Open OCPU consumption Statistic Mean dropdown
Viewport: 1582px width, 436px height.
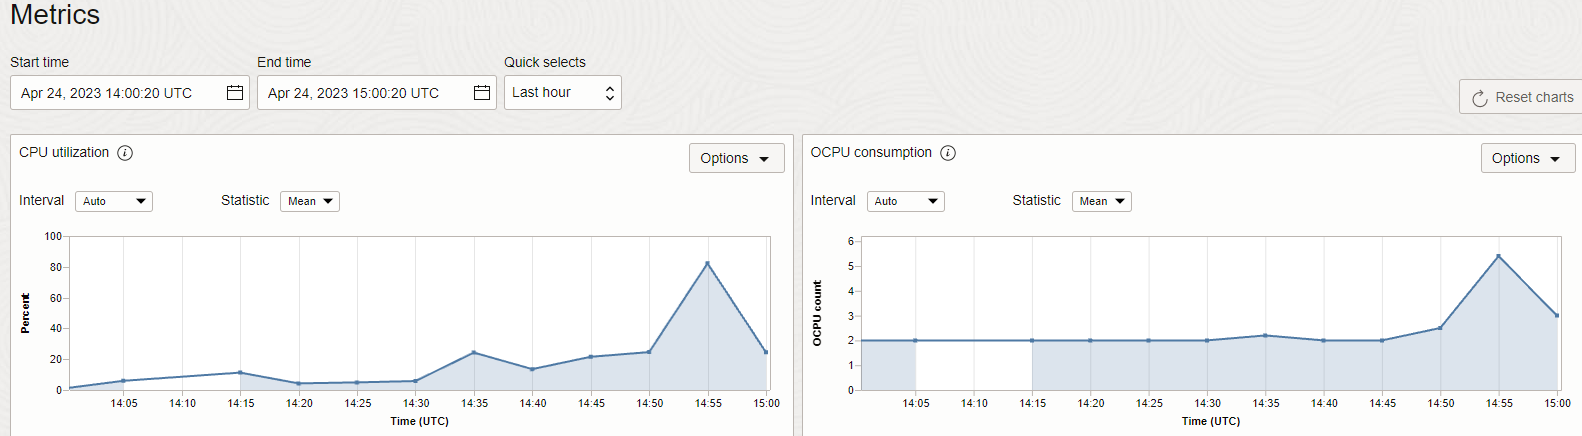coord(1101,201)
